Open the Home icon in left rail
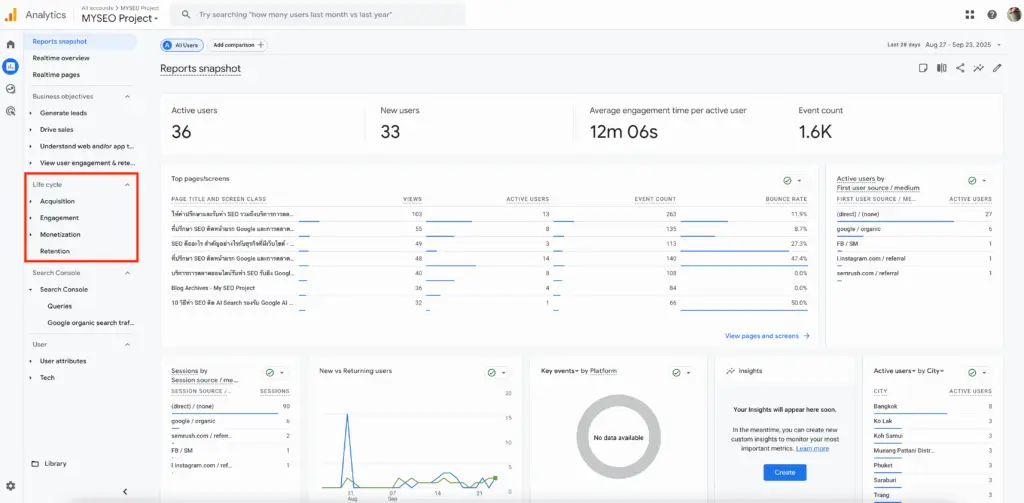 tap(11, 45)
